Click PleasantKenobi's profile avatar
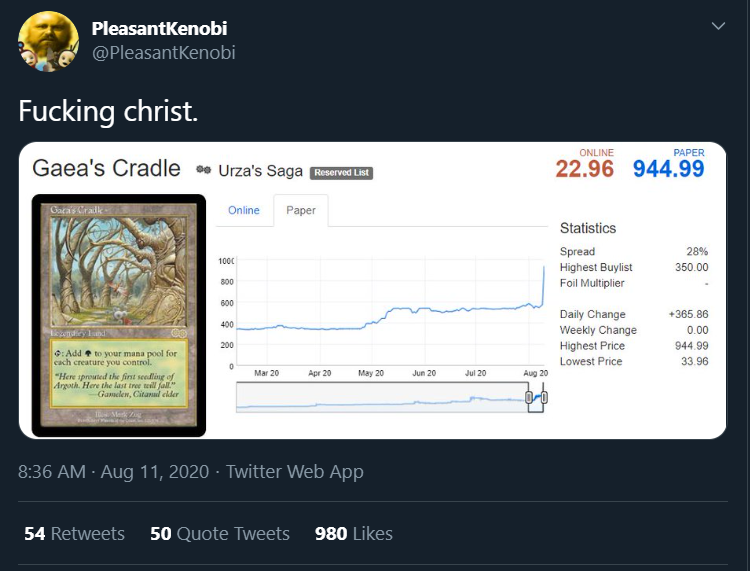The height and width of the screenshot is (571, 750). (x=48, y=41)
